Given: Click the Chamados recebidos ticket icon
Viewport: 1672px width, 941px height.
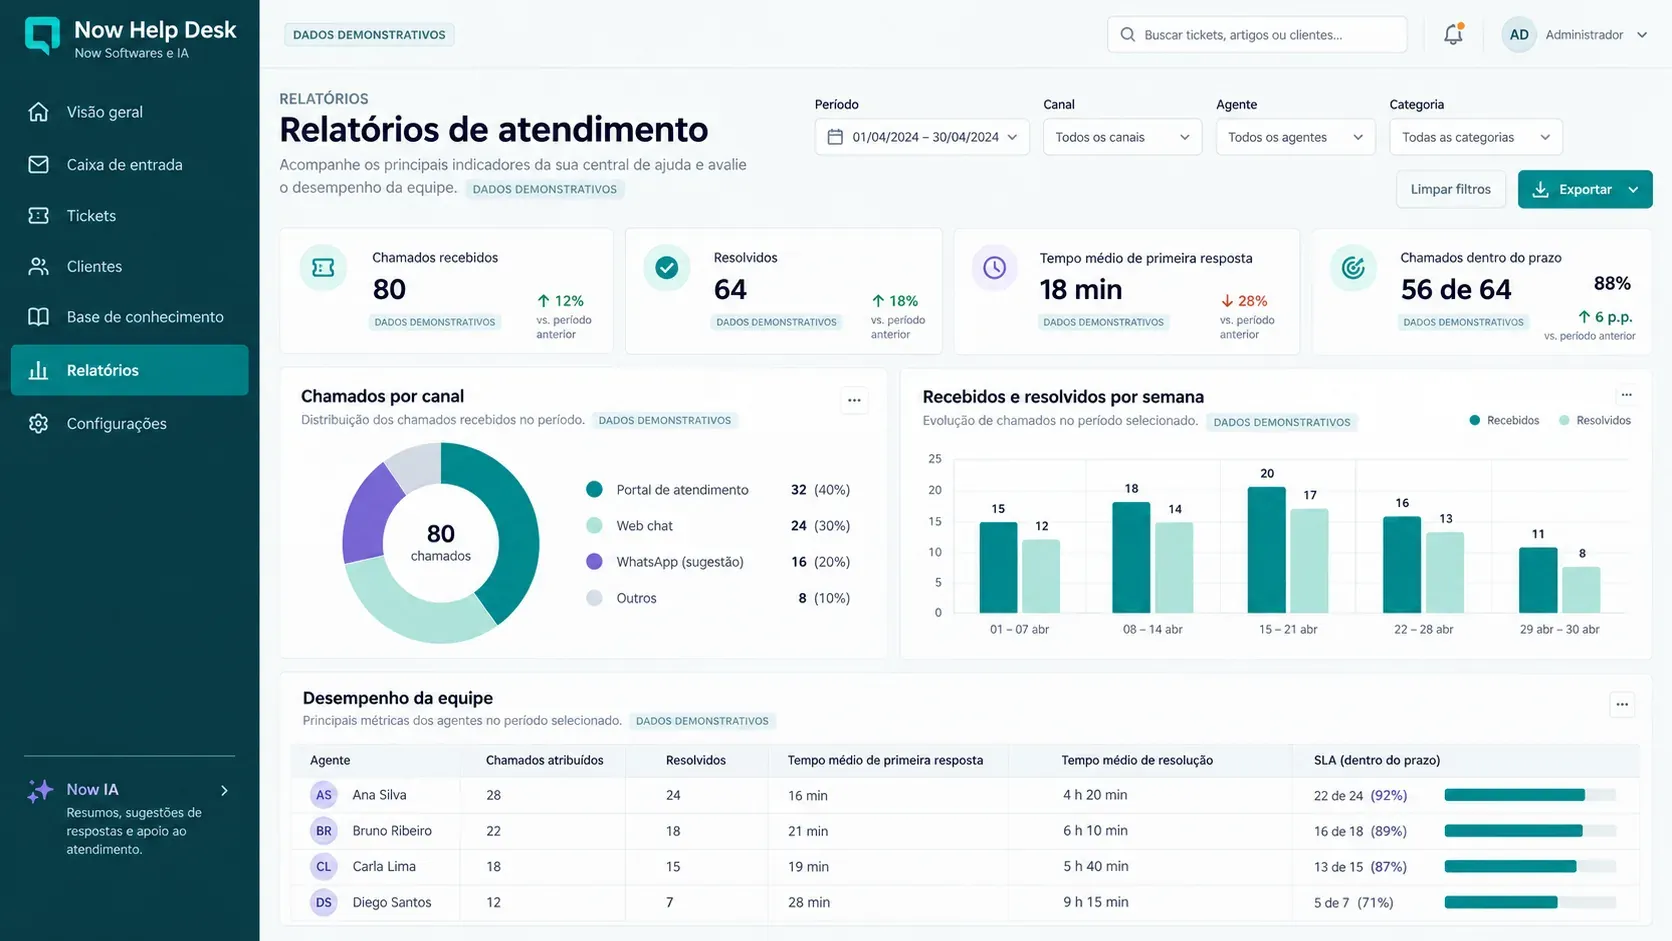Looking at the screenshot, I should click(323, 268).
